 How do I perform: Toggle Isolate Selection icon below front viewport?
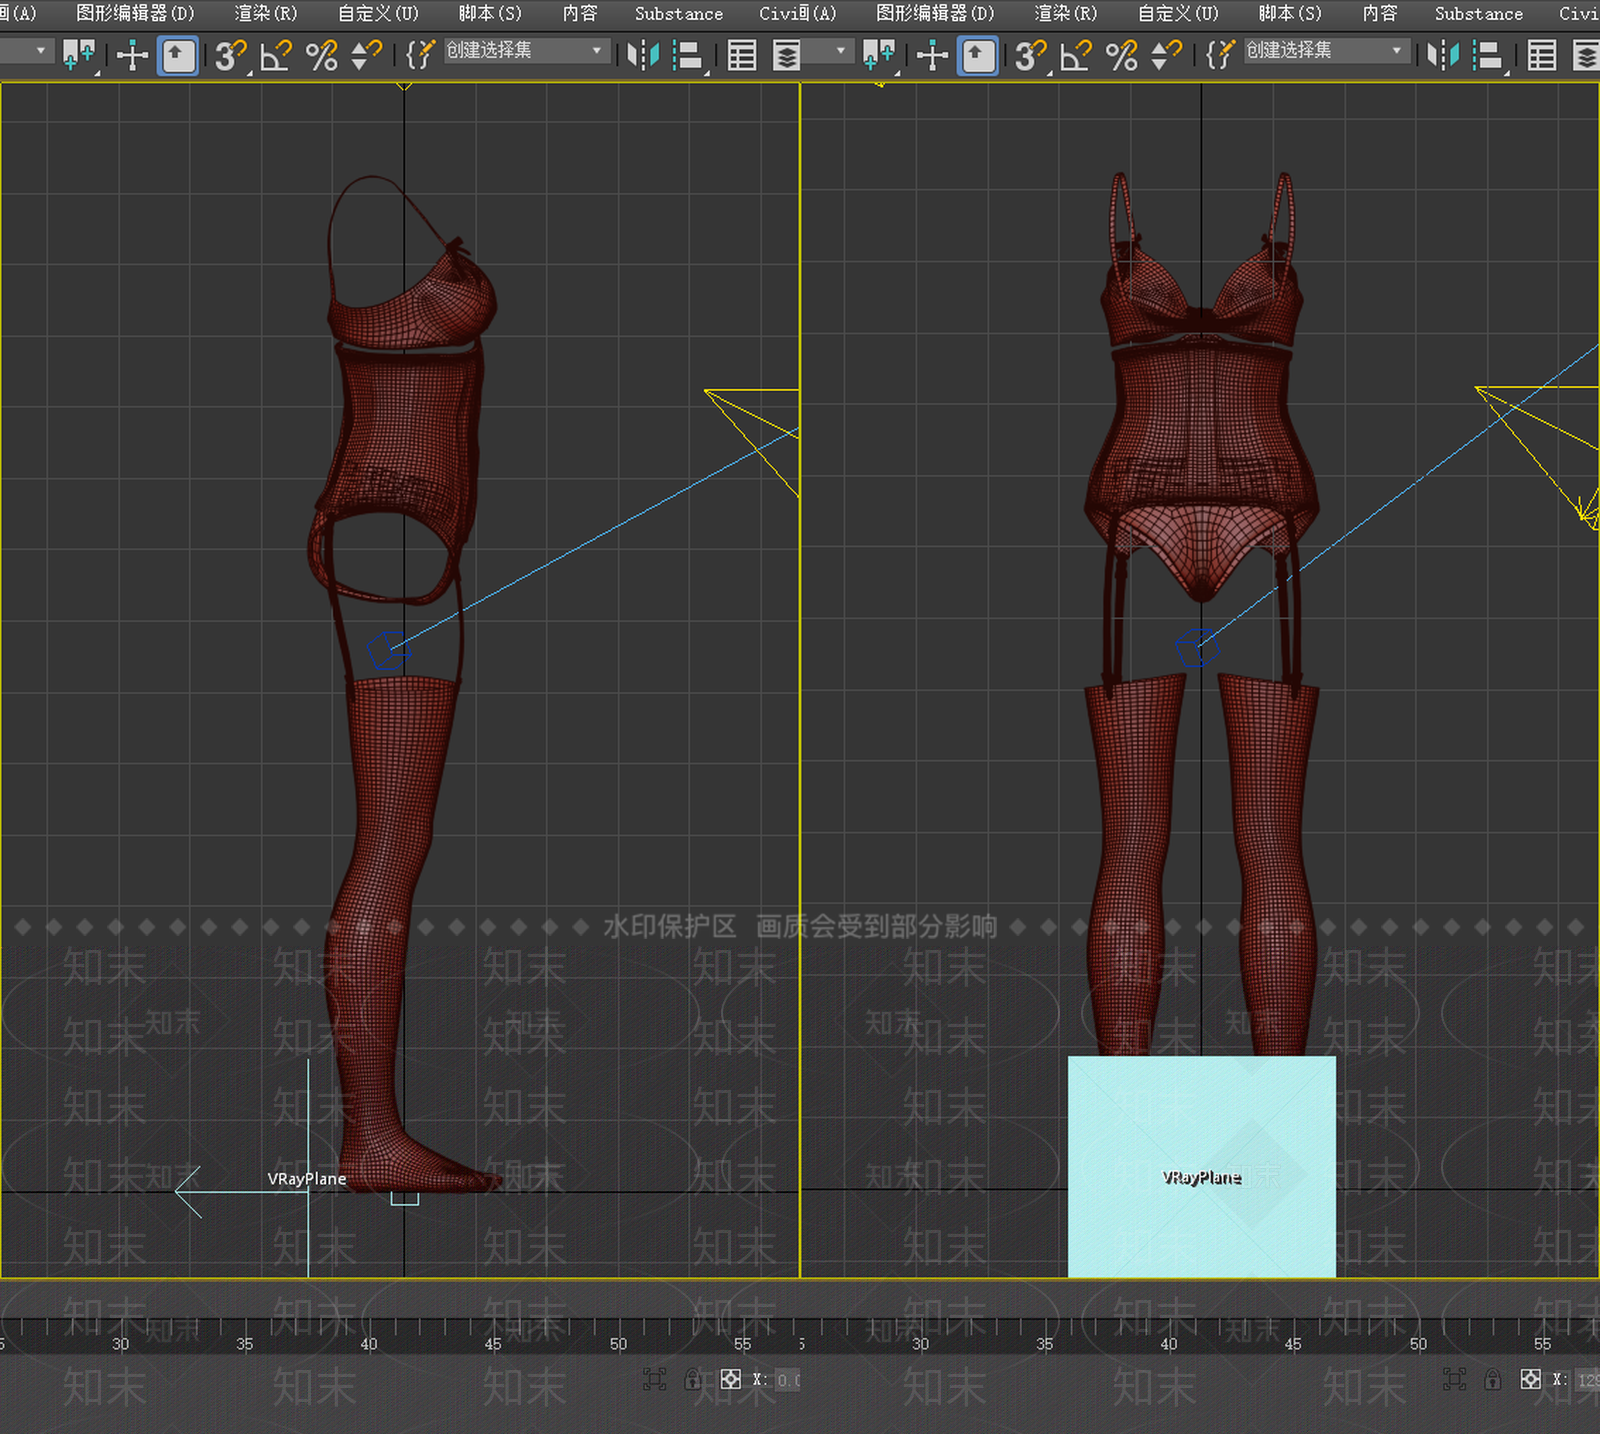point(1454,1380)
